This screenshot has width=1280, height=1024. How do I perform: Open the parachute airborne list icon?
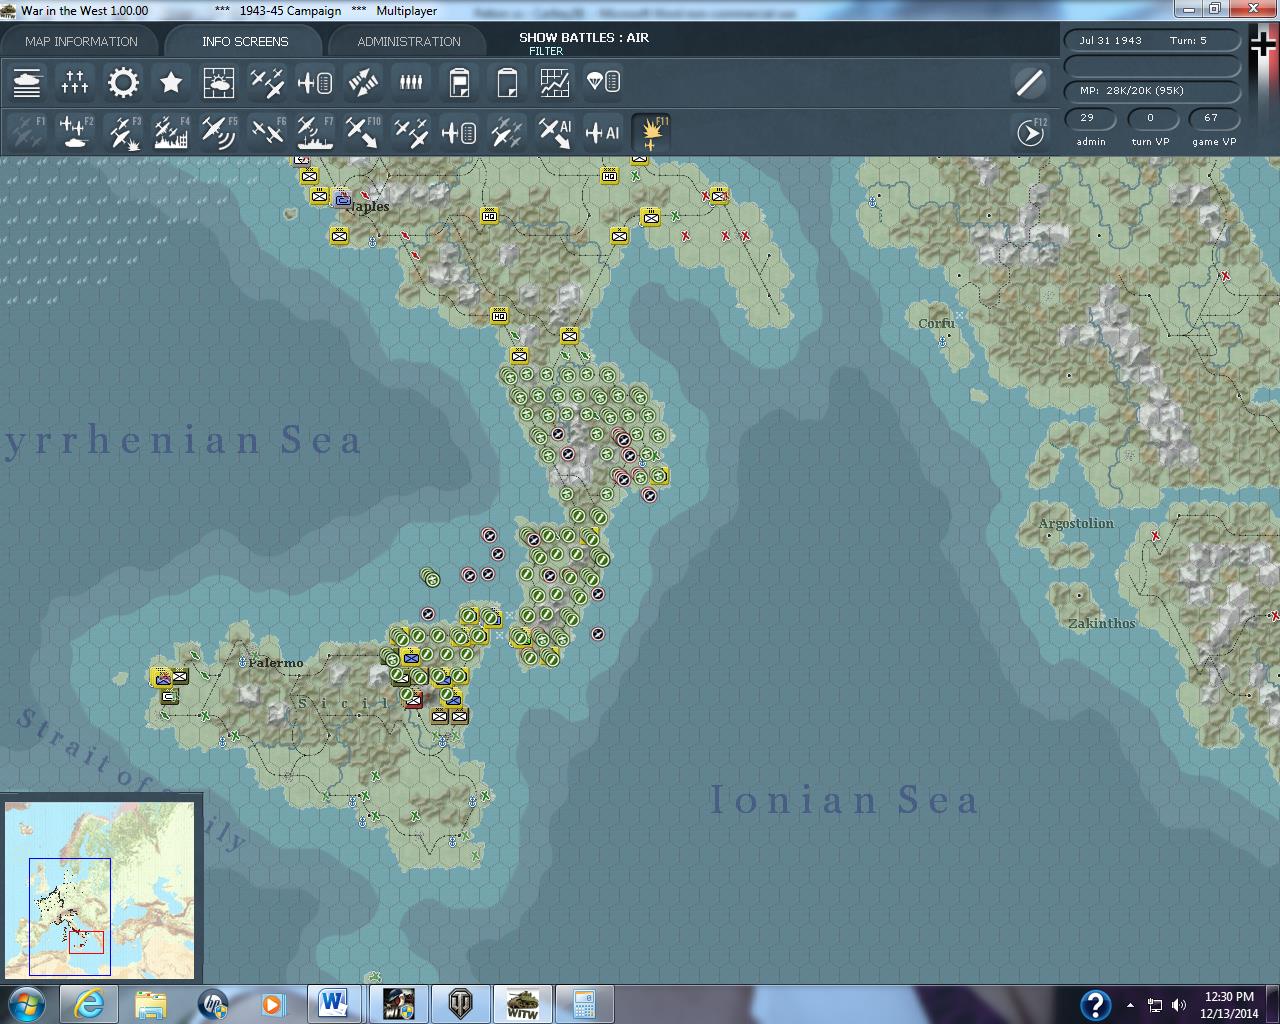coord(603,82)
